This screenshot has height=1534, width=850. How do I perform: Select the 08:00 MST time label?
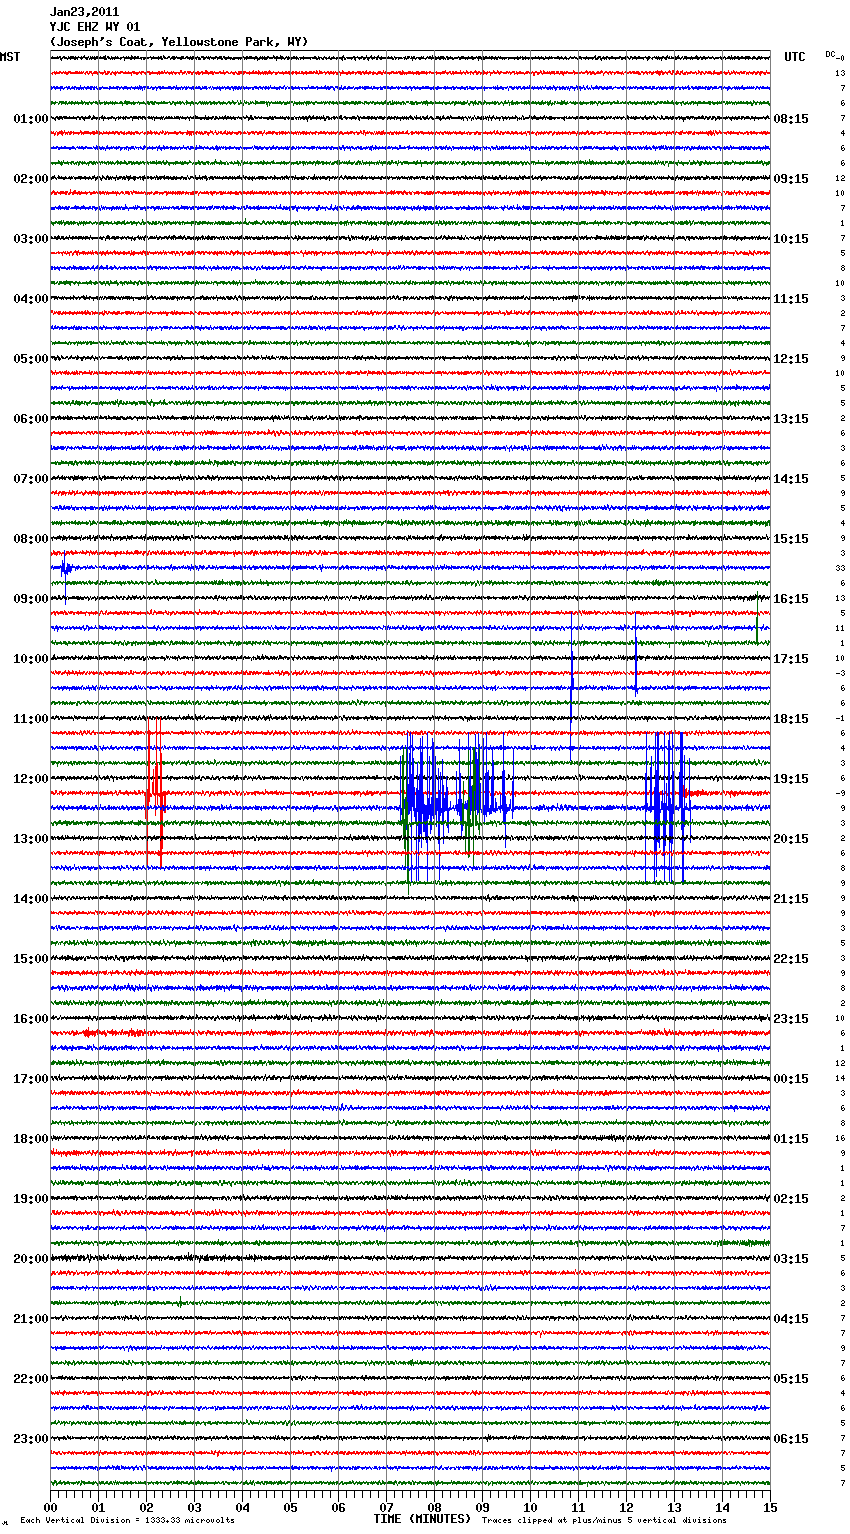click(x=30, y=539)
